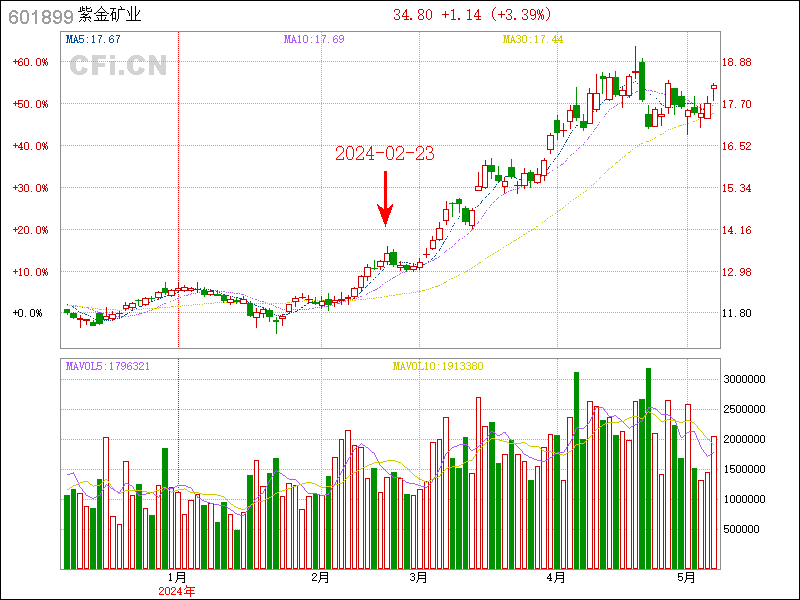This screenshot has width=800, height=600.
Task: Click the 1000000 volume axis label
Action: [744, 499]
